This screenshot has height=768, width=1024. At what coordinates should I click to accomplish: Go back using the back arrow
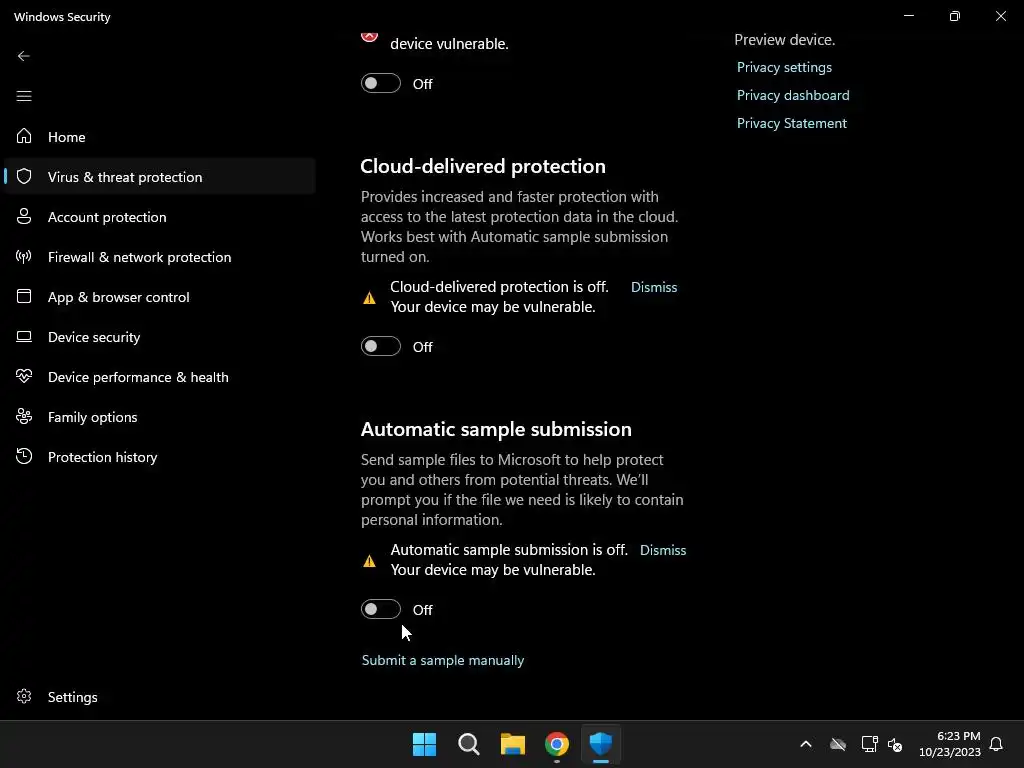click(24, 56)
